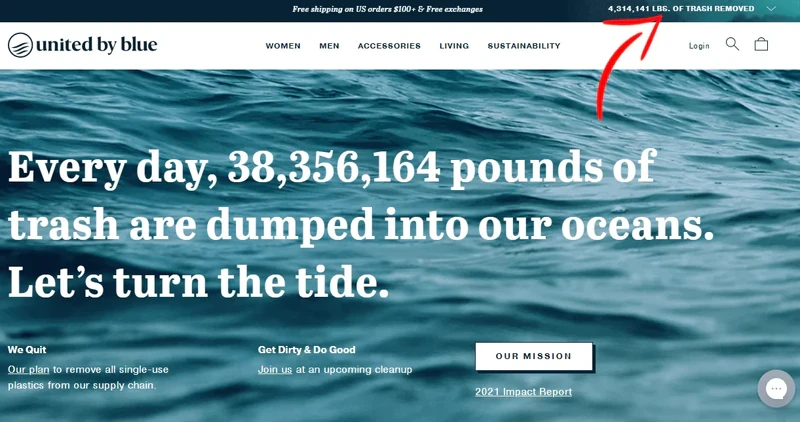Open the Women menu
The image size is (800, 422).
(x=283, y=46)
